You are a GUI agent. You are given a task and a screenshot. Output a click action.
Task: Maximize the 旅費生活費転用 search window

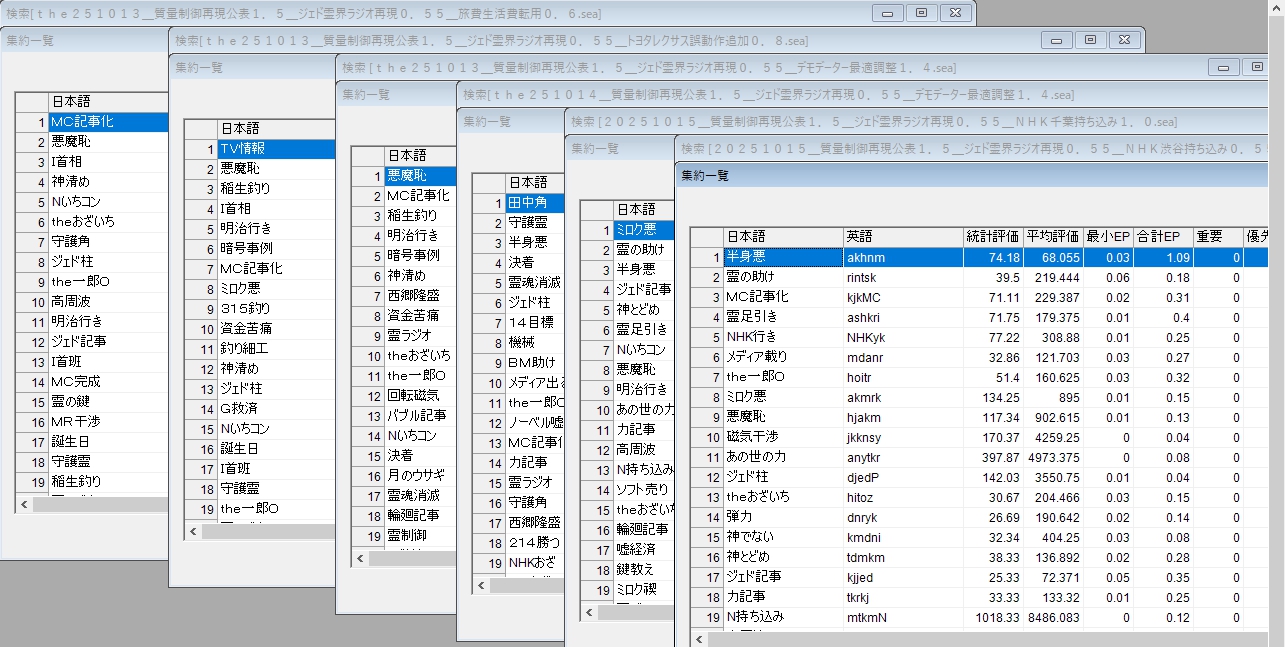(x=921, y=13)
